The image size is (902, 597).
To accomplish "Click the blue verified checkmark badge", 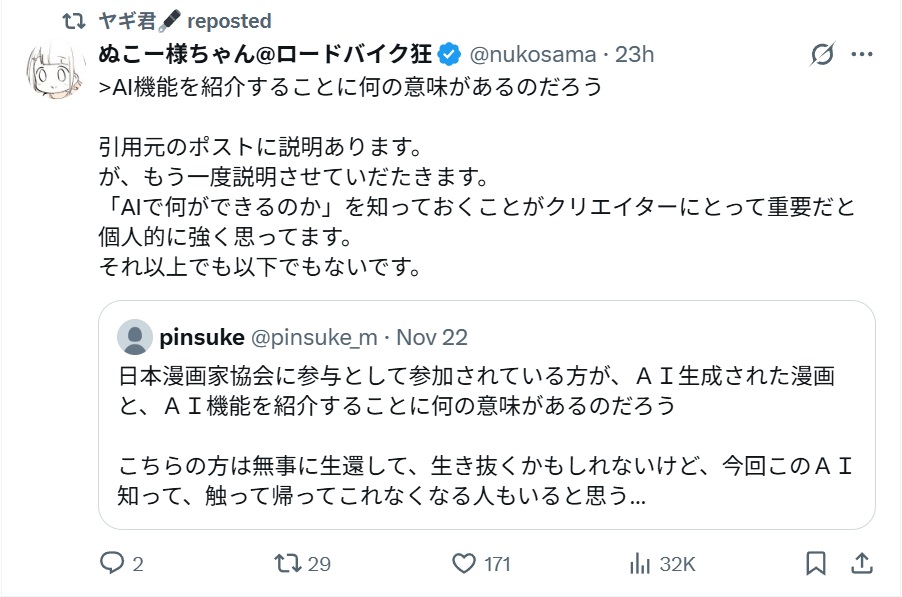I will pos(449,54).
